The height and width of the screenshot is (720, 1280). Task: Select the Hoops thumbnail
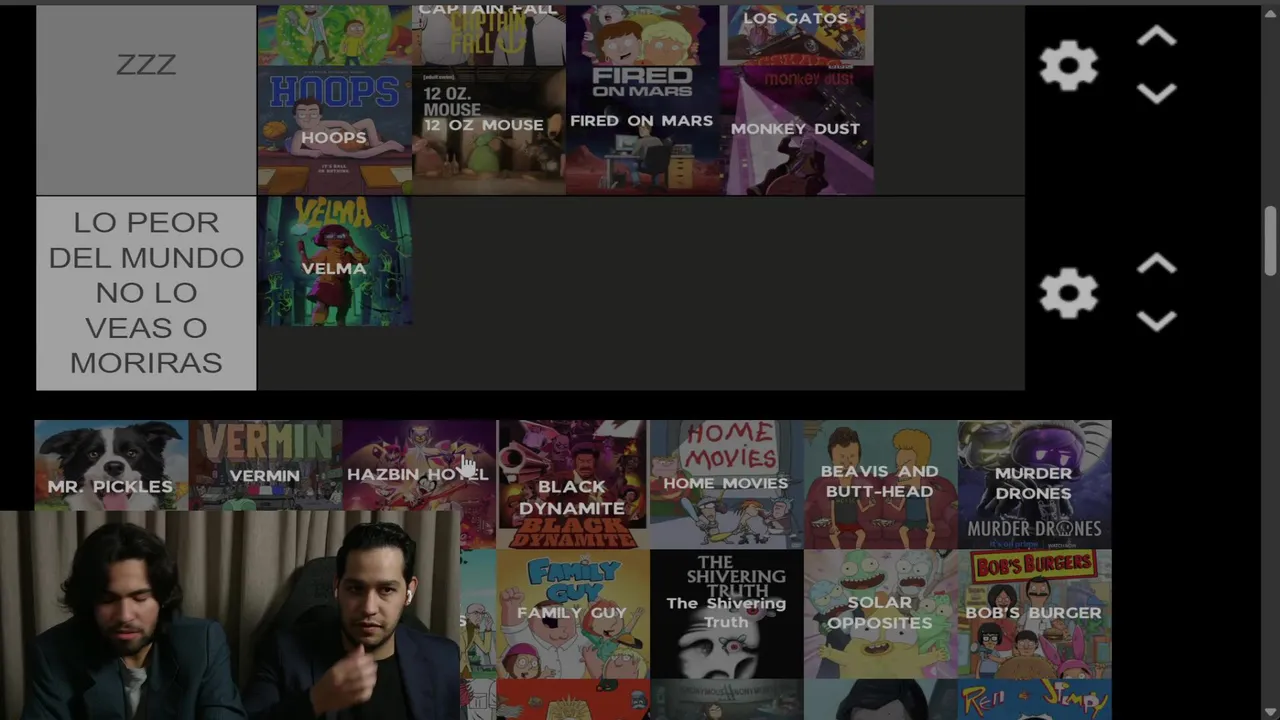334,130
